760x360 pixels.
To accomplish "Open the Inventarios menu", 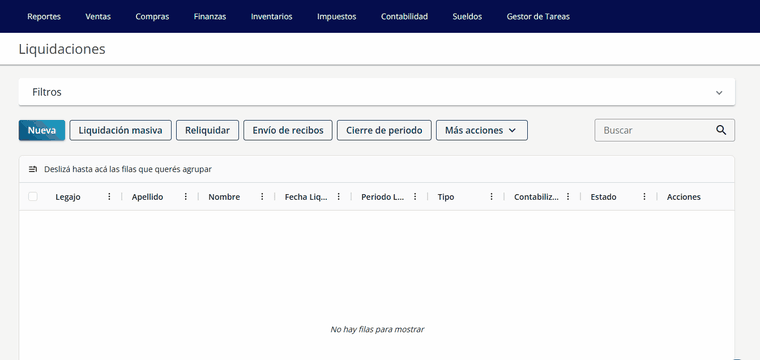I will coord(271,16).
